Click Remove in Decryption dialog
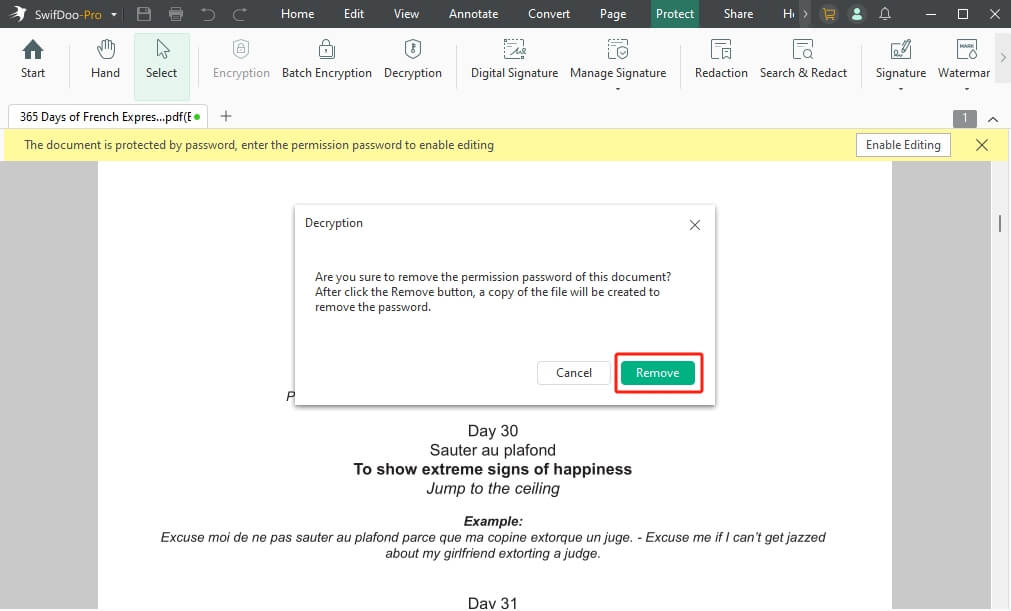 [658, 373]
